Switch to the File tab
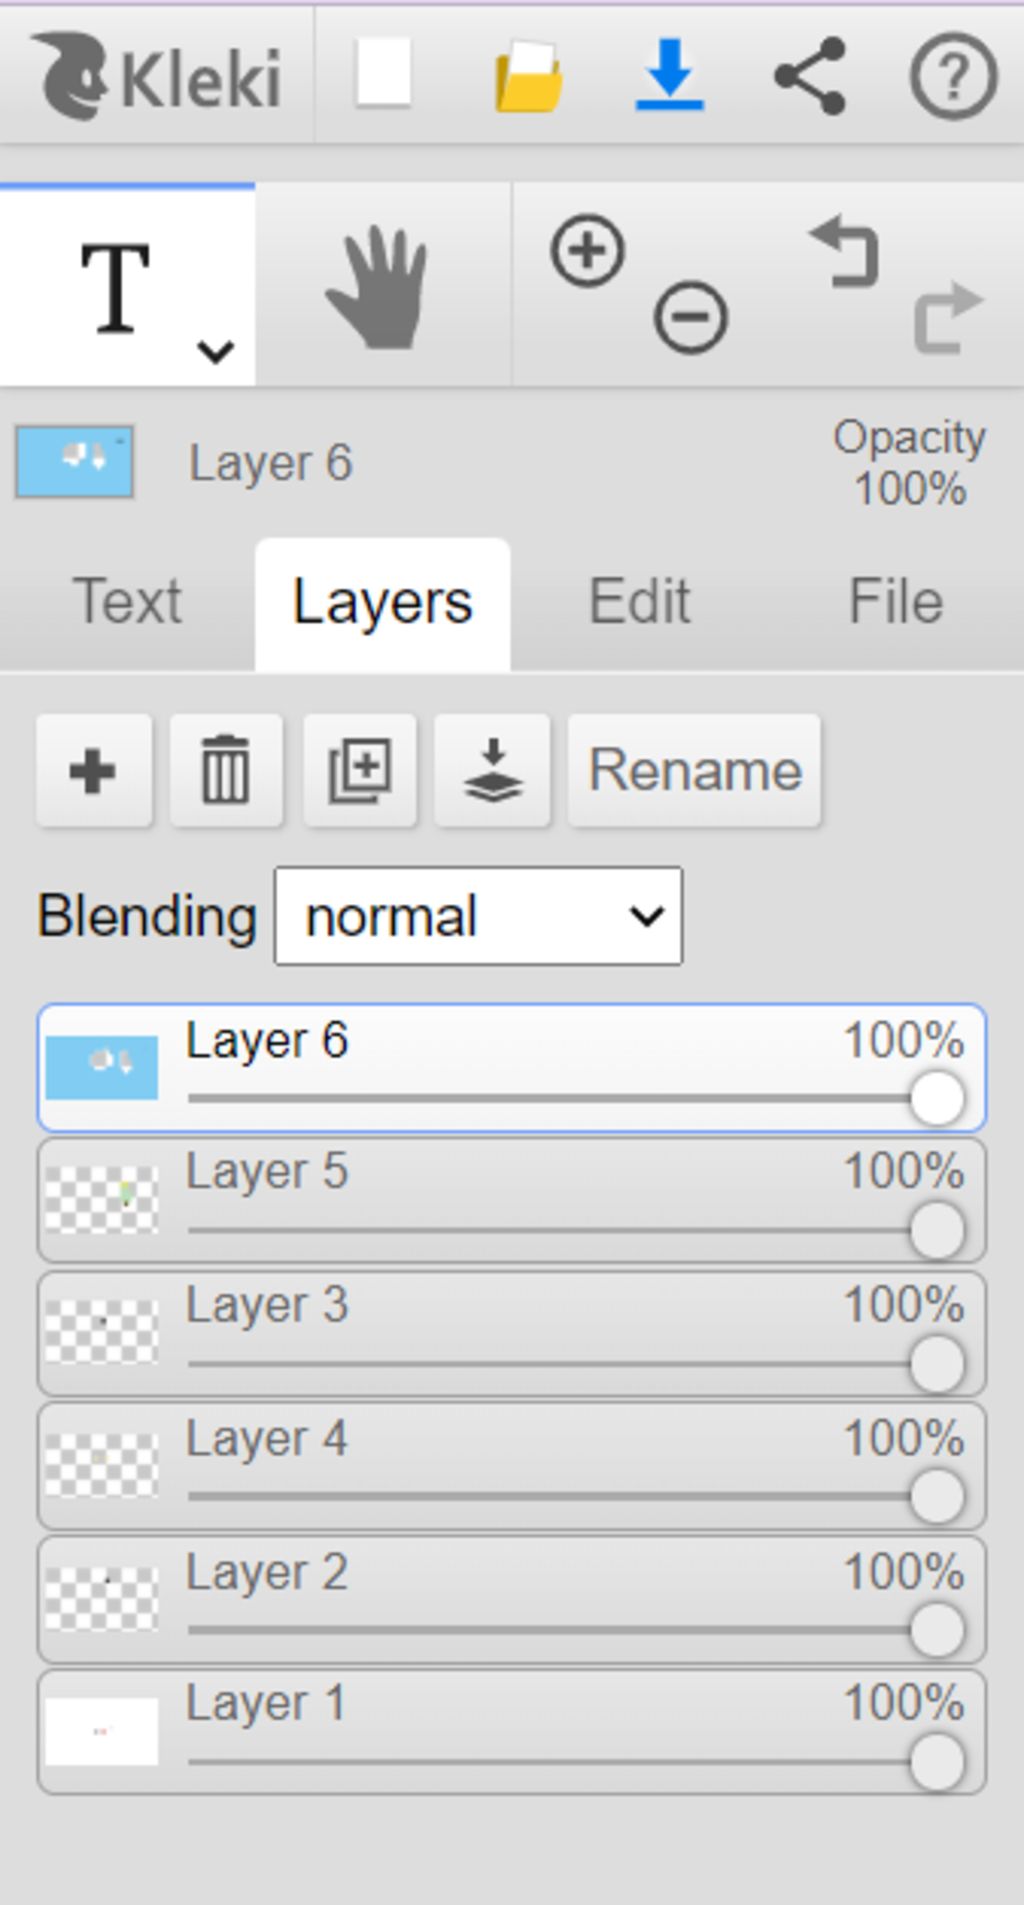Image resolution: width=1024 pixels, height=1905 pixels. [x=896, y=602]
